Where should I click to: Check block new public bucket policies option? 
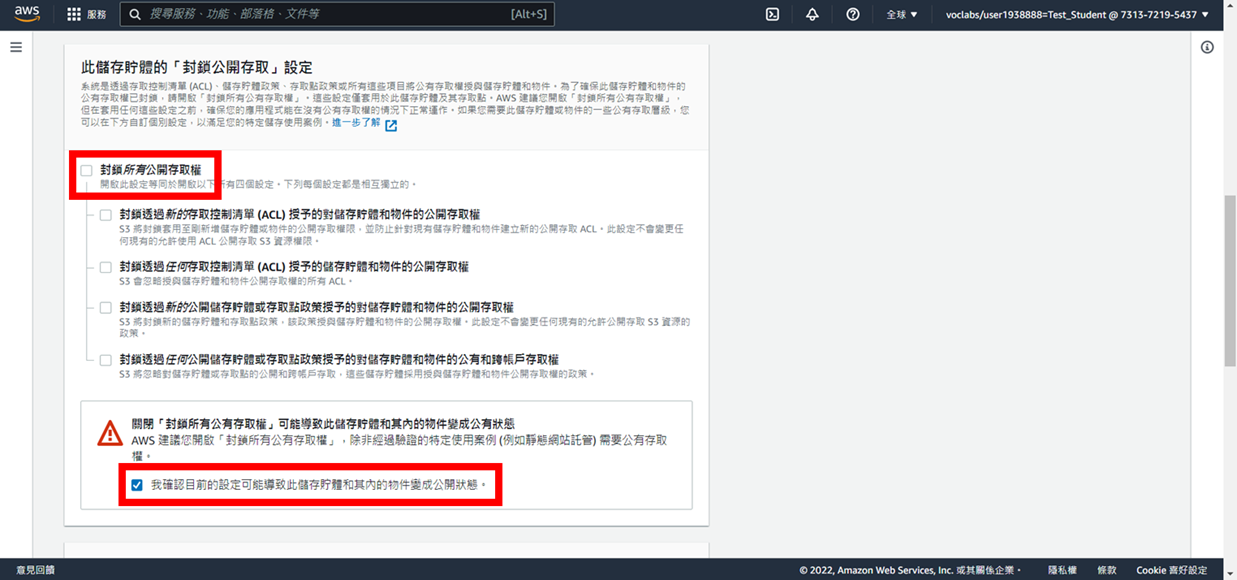click(x=106, y=308)
